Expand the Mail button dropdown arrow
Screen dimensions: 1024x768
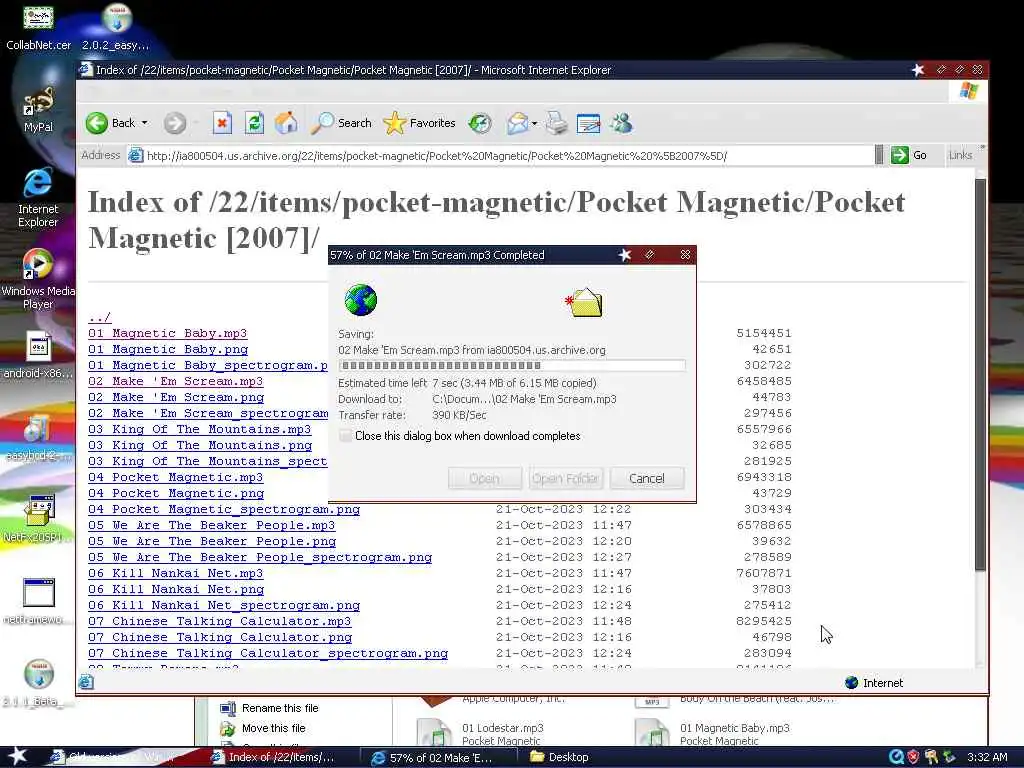(x=534, y=123)
